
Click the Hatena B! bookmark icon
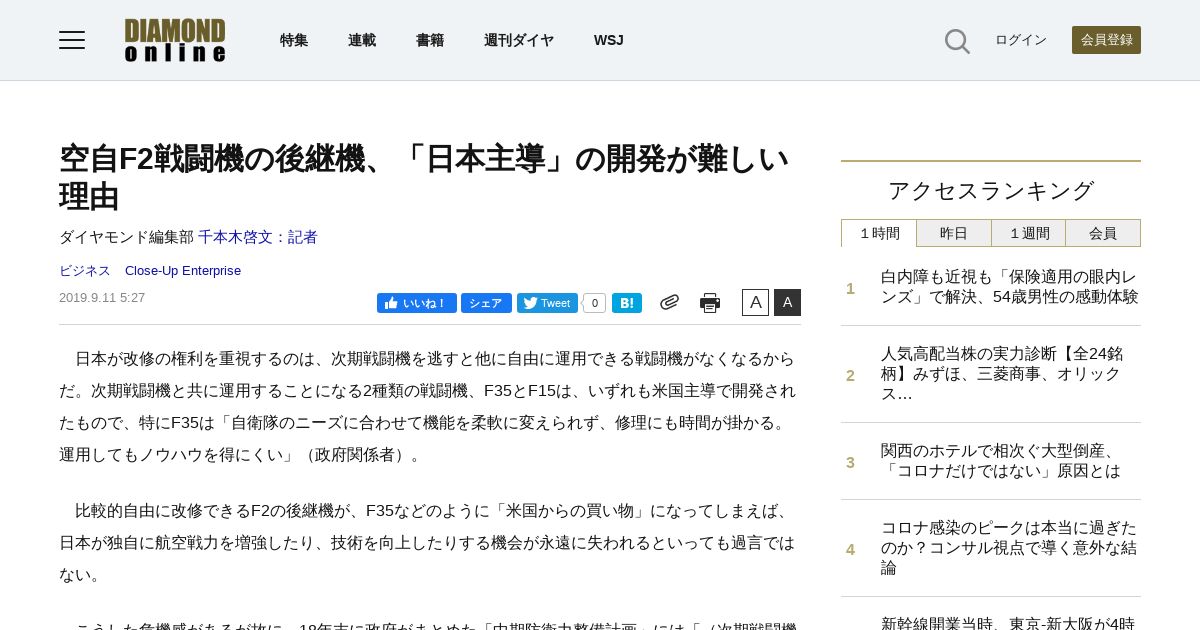click(x=627, y=303)
